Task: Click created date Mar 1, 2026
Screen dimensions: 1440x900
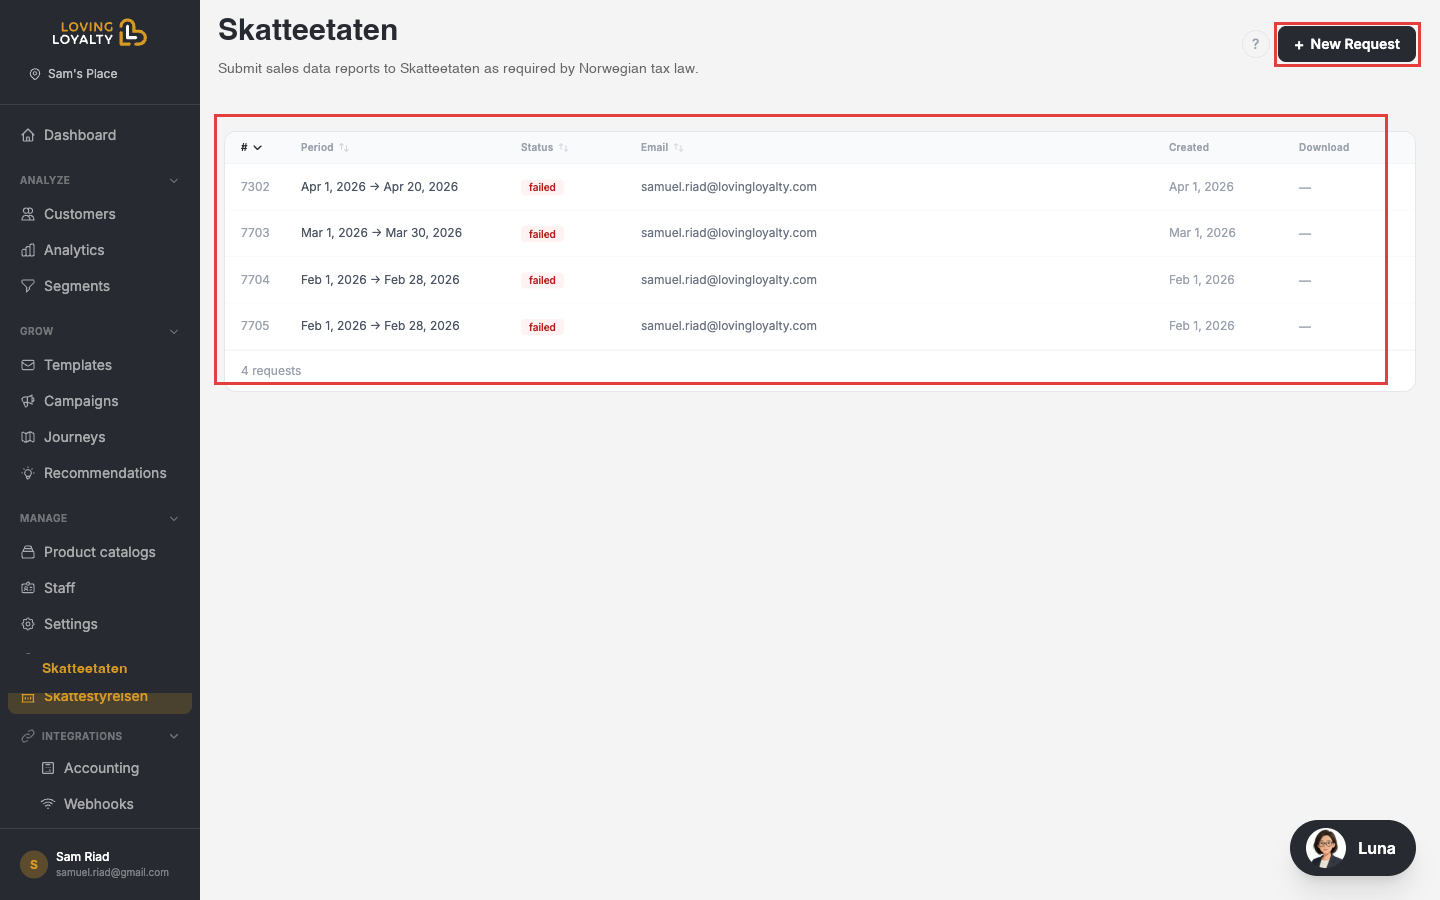Action: (x=1202, y=233)
